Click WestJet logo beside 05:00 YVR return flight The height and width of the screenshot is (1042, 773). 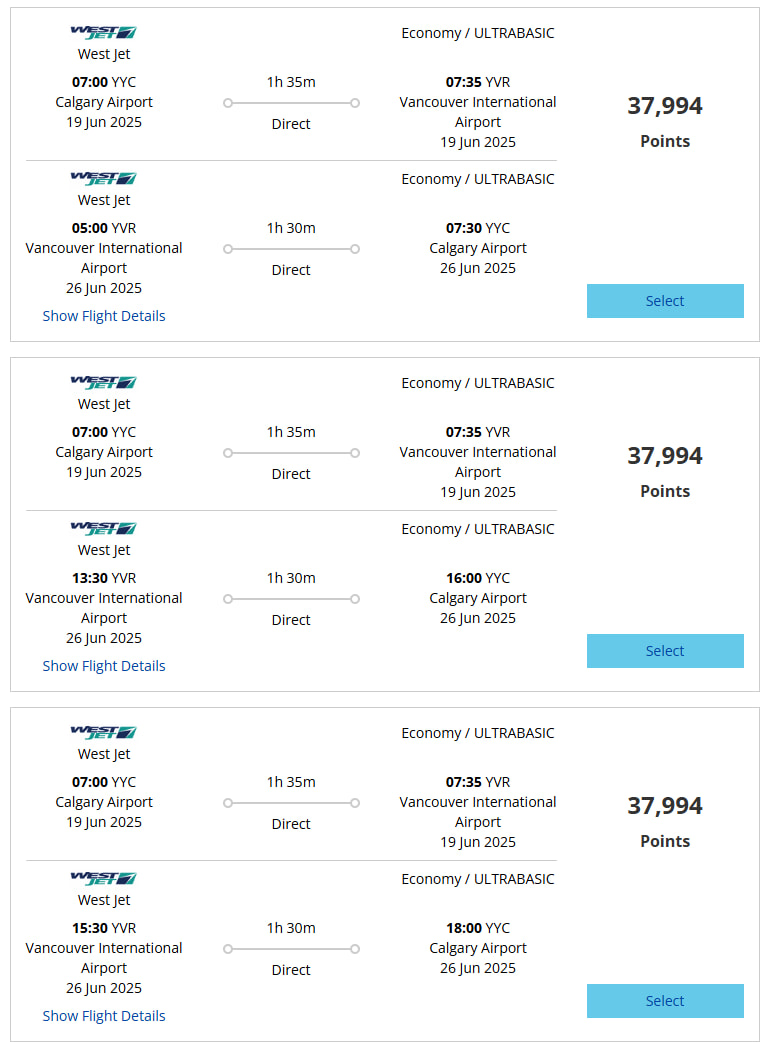click(103, 179)
